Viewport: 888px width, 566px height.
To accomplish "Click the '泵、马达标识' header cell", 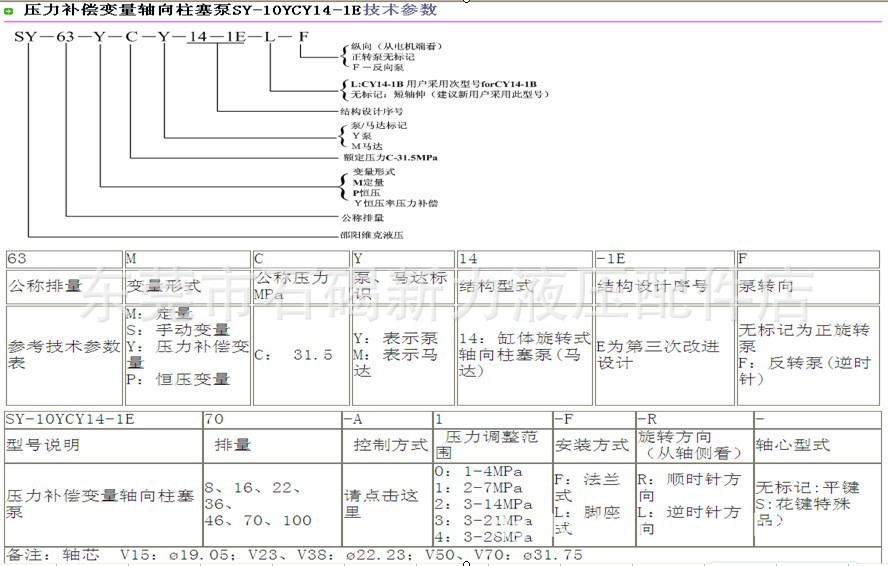I will pos(403,286).
